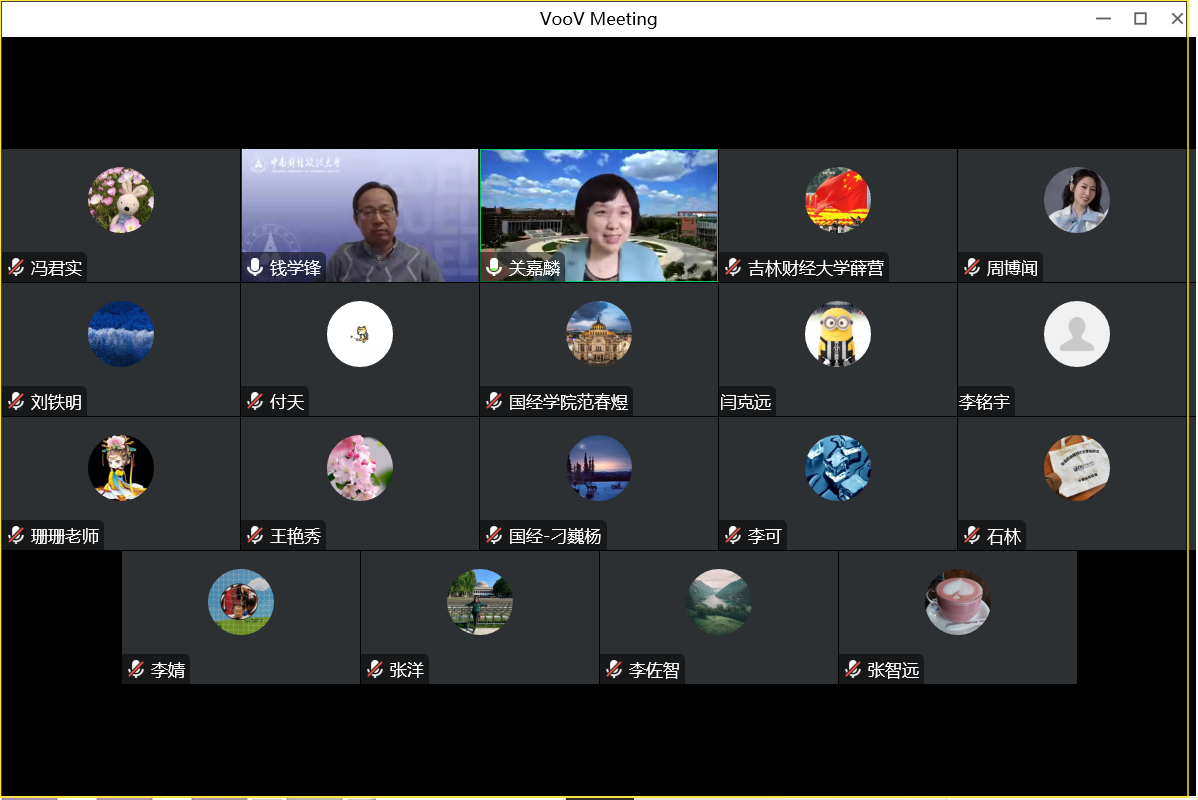Click muted mic icon for 吉林财经大学薛营
Image resolution: width=1198 pixels, height=800 pixels.
tap(733, 268)
